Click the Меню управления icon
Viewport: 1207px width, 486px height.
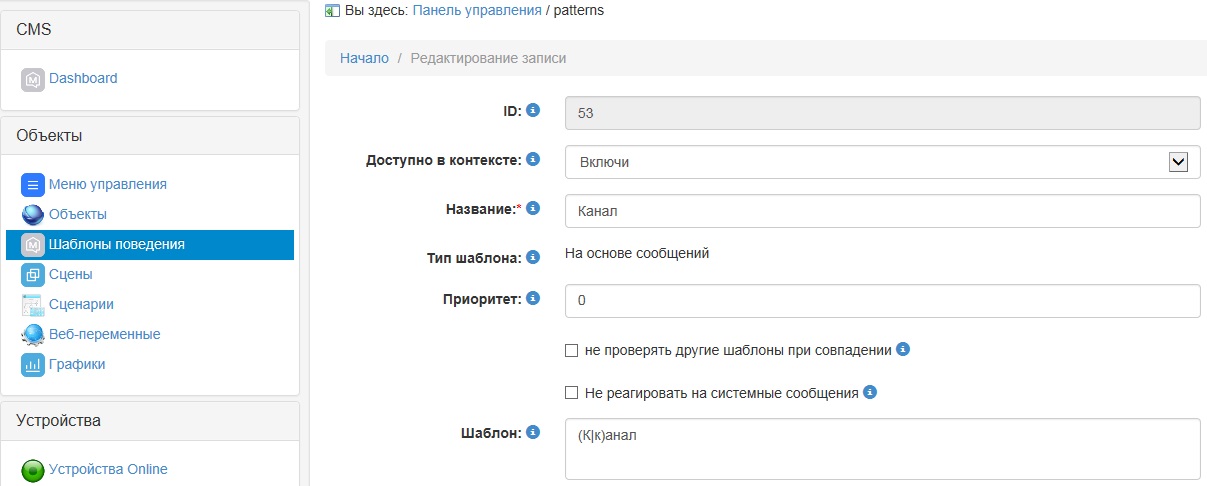(x=33, y=185)
